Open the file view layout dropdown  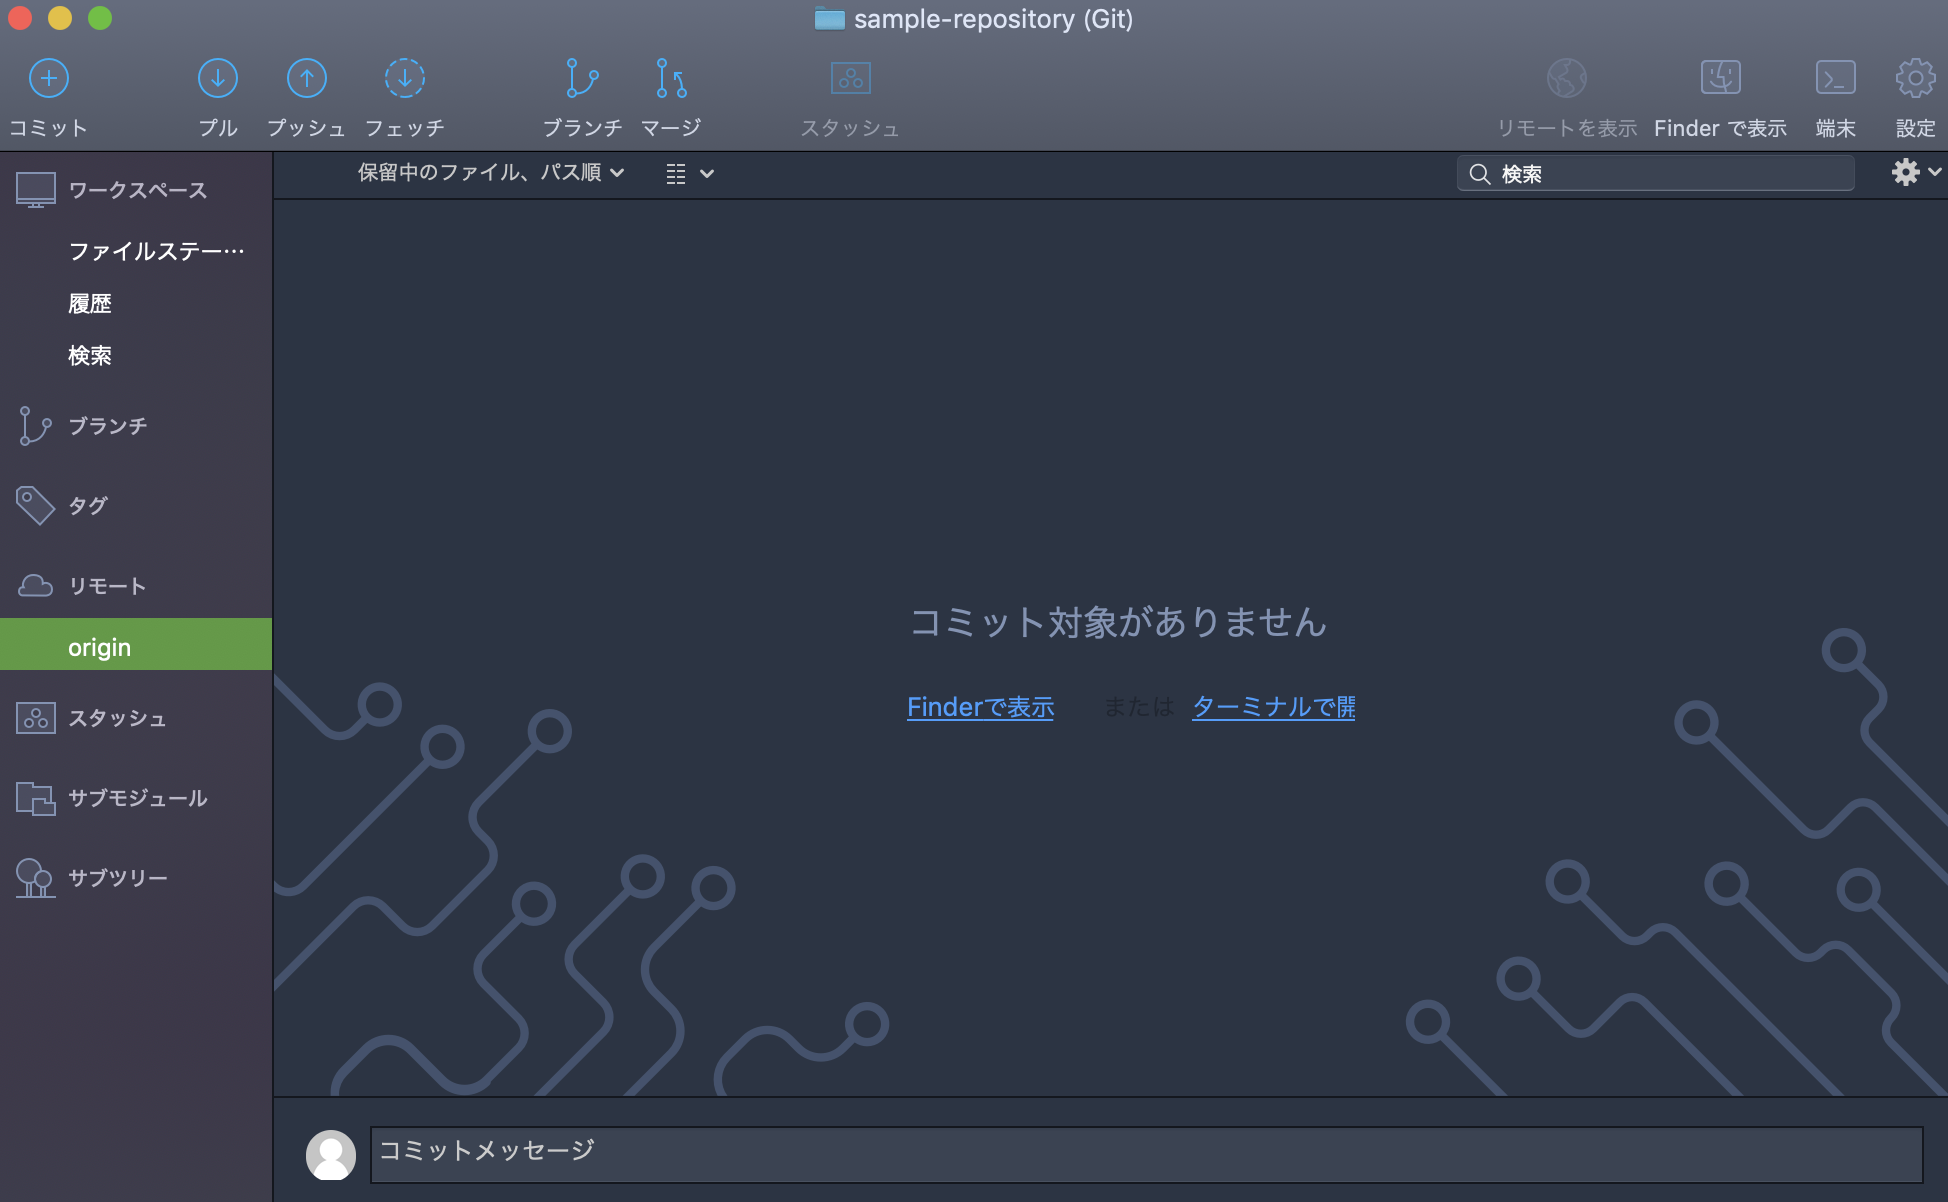688,172
